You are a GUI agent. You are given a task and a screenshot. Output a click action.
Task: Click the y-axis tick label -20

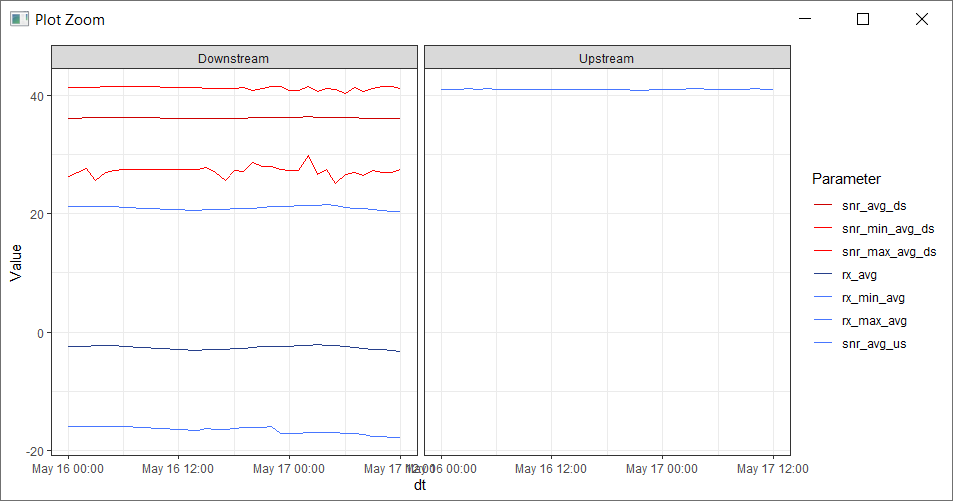tap(34, 451)
